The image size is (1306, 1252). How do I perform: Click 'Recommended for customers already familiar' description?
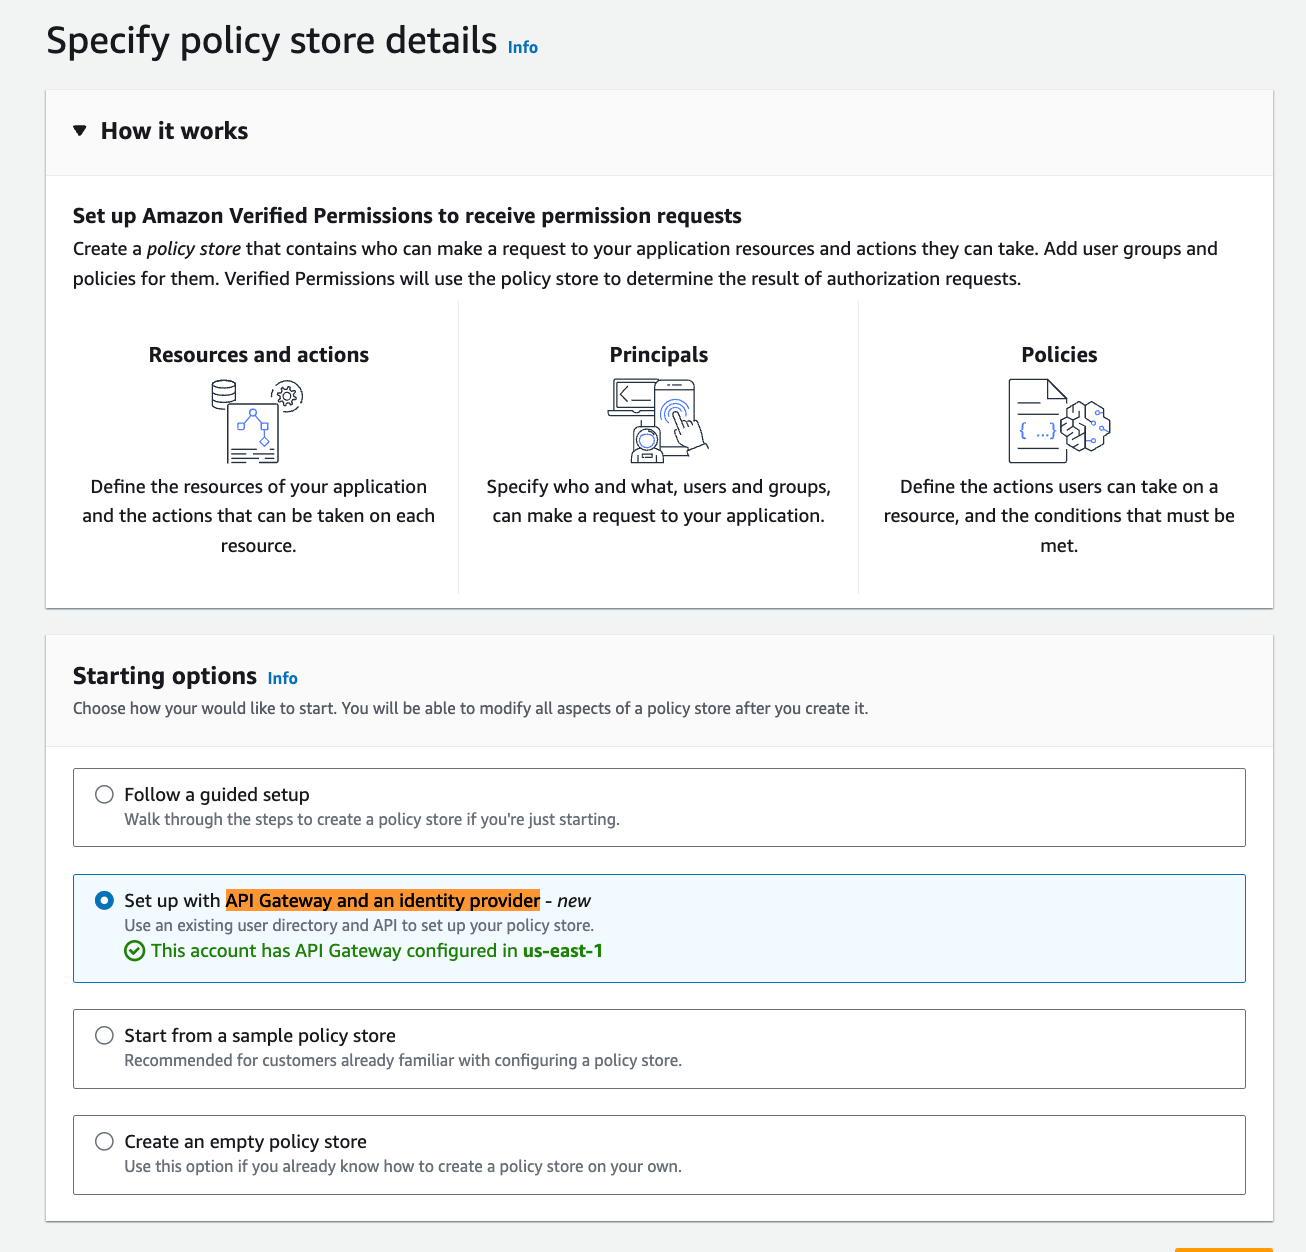(403, 1061)
